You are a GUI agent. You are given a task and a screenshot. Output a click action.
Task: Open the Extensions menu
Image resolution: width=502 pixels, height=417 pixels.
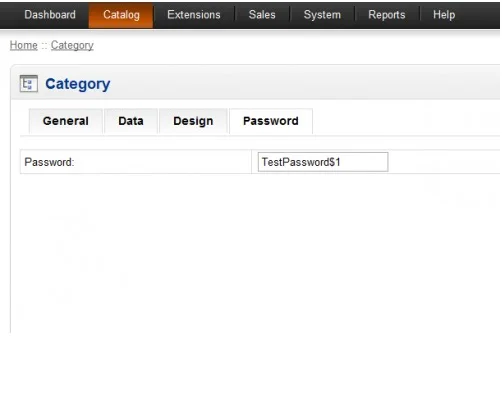pos(194,15)
